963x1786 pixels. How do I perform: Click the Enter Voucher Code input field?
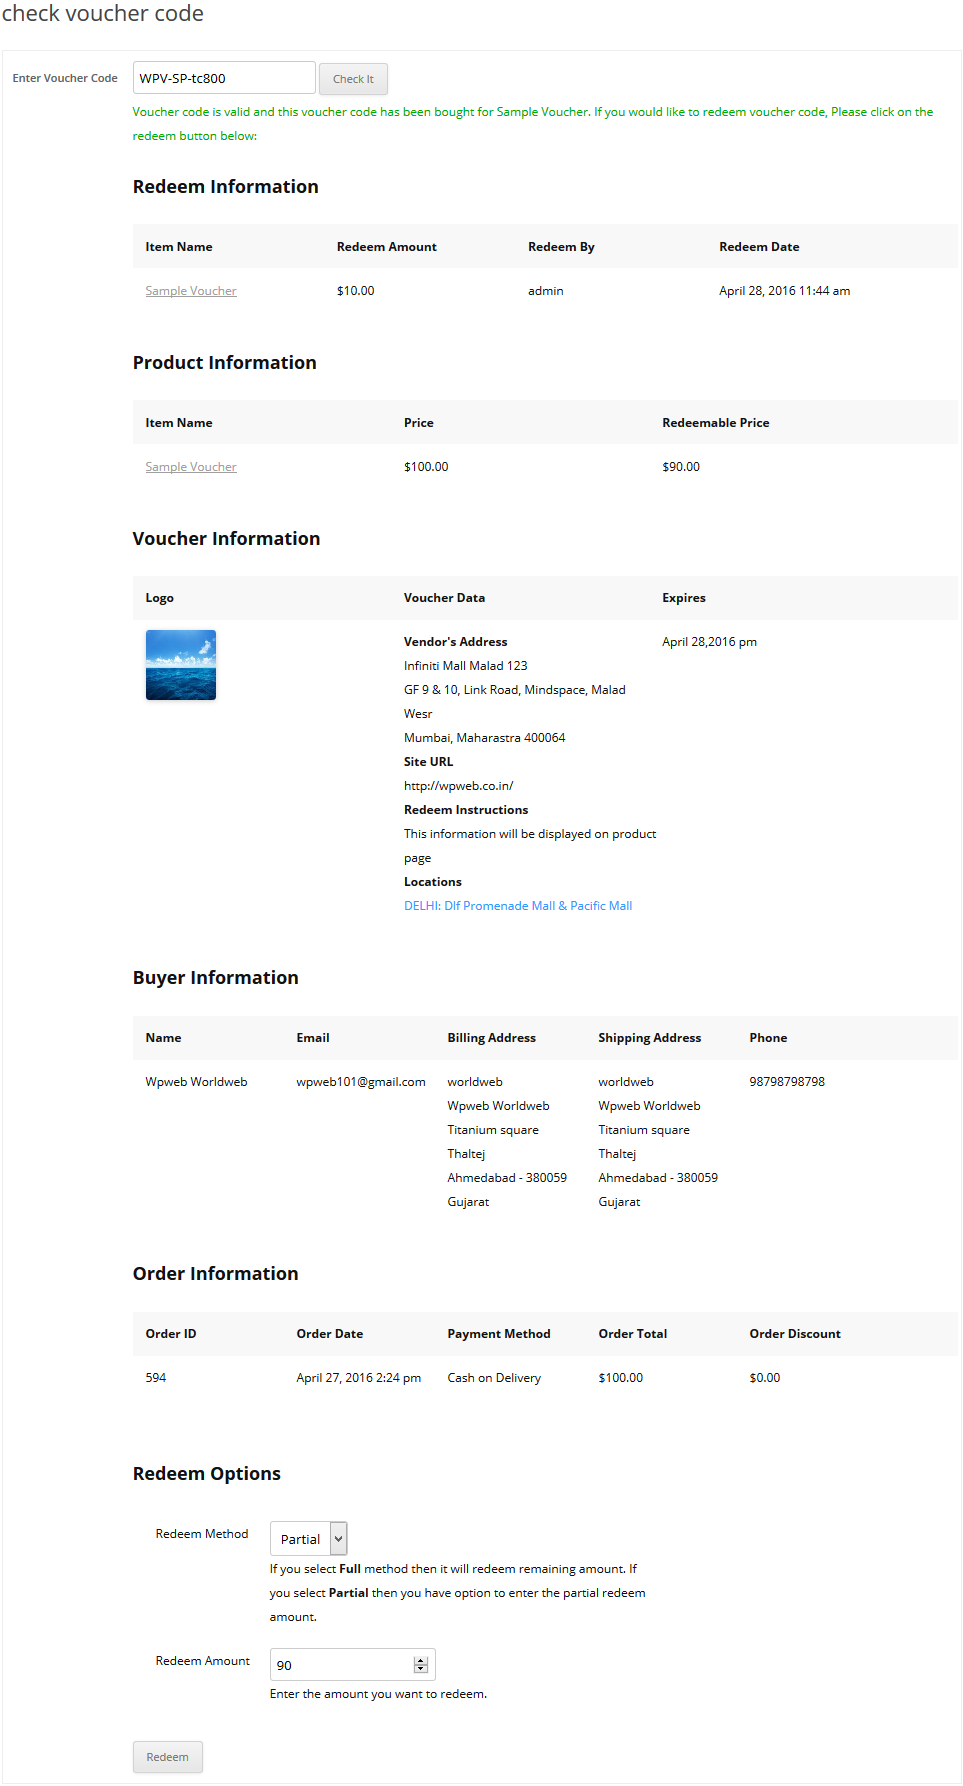point(224,78)
